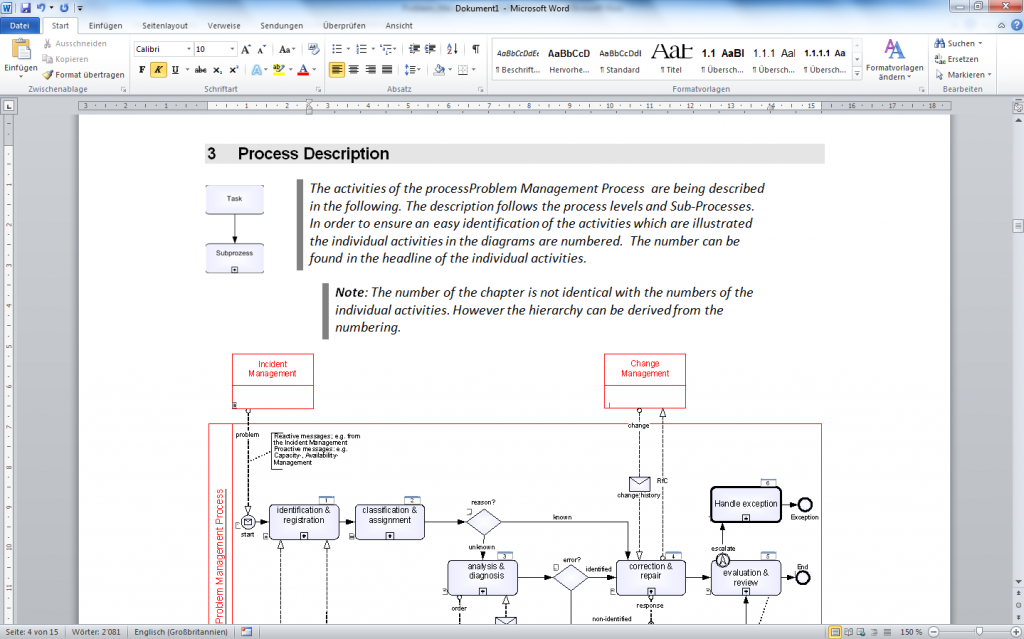Viewport: 1024px width, 639px height.
Task: Expand the Formatvorlagen styles gallery
Action: (x=857, y=74)
